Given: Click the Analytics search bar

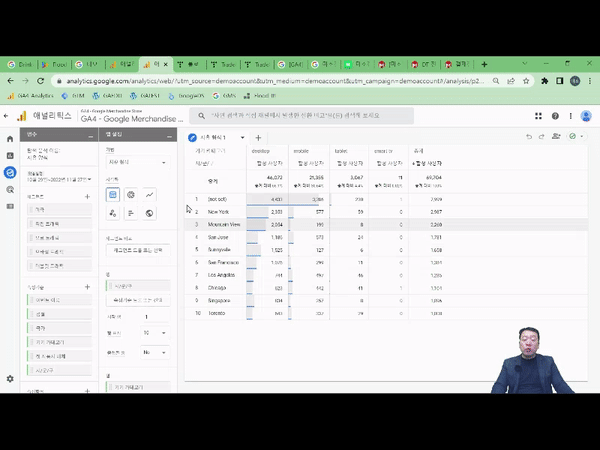Looking at the screenshot, I should [x=350, y=116].
